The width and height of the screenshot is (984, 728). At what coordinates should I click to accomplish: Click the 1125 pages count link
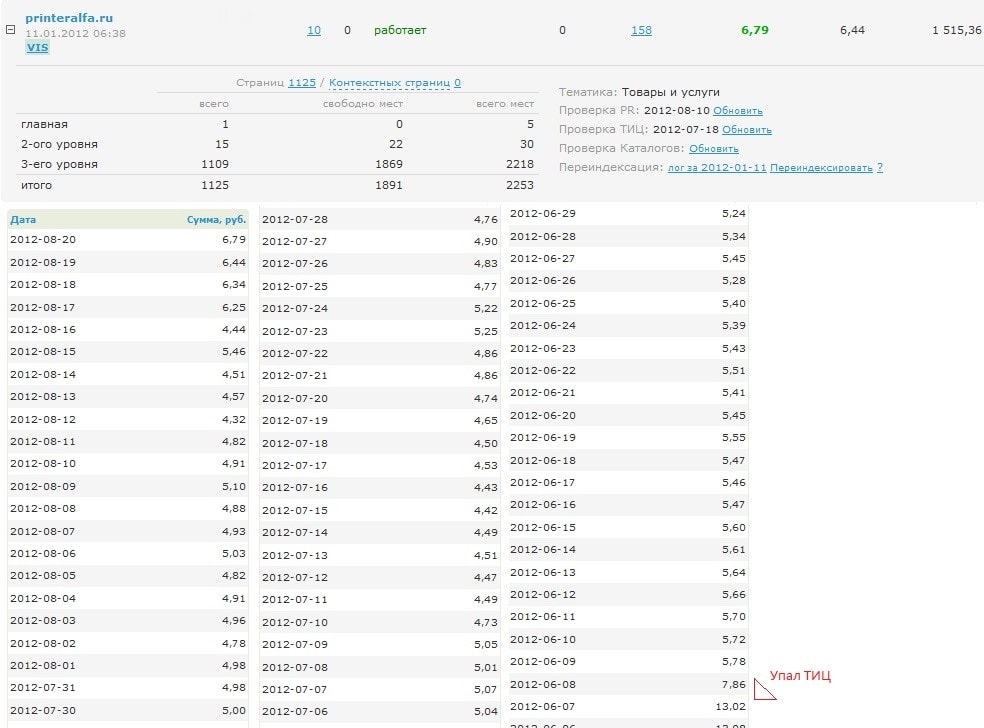point(302,83)
